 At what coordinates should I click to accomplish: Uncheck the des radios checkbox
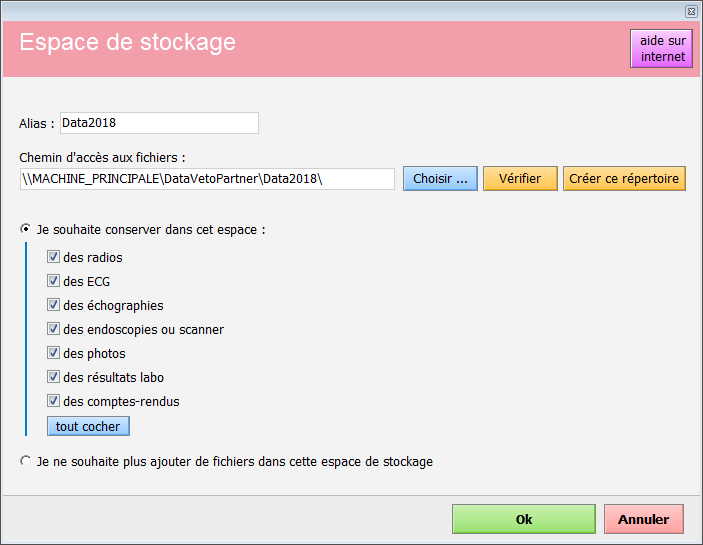coord(53,257)
